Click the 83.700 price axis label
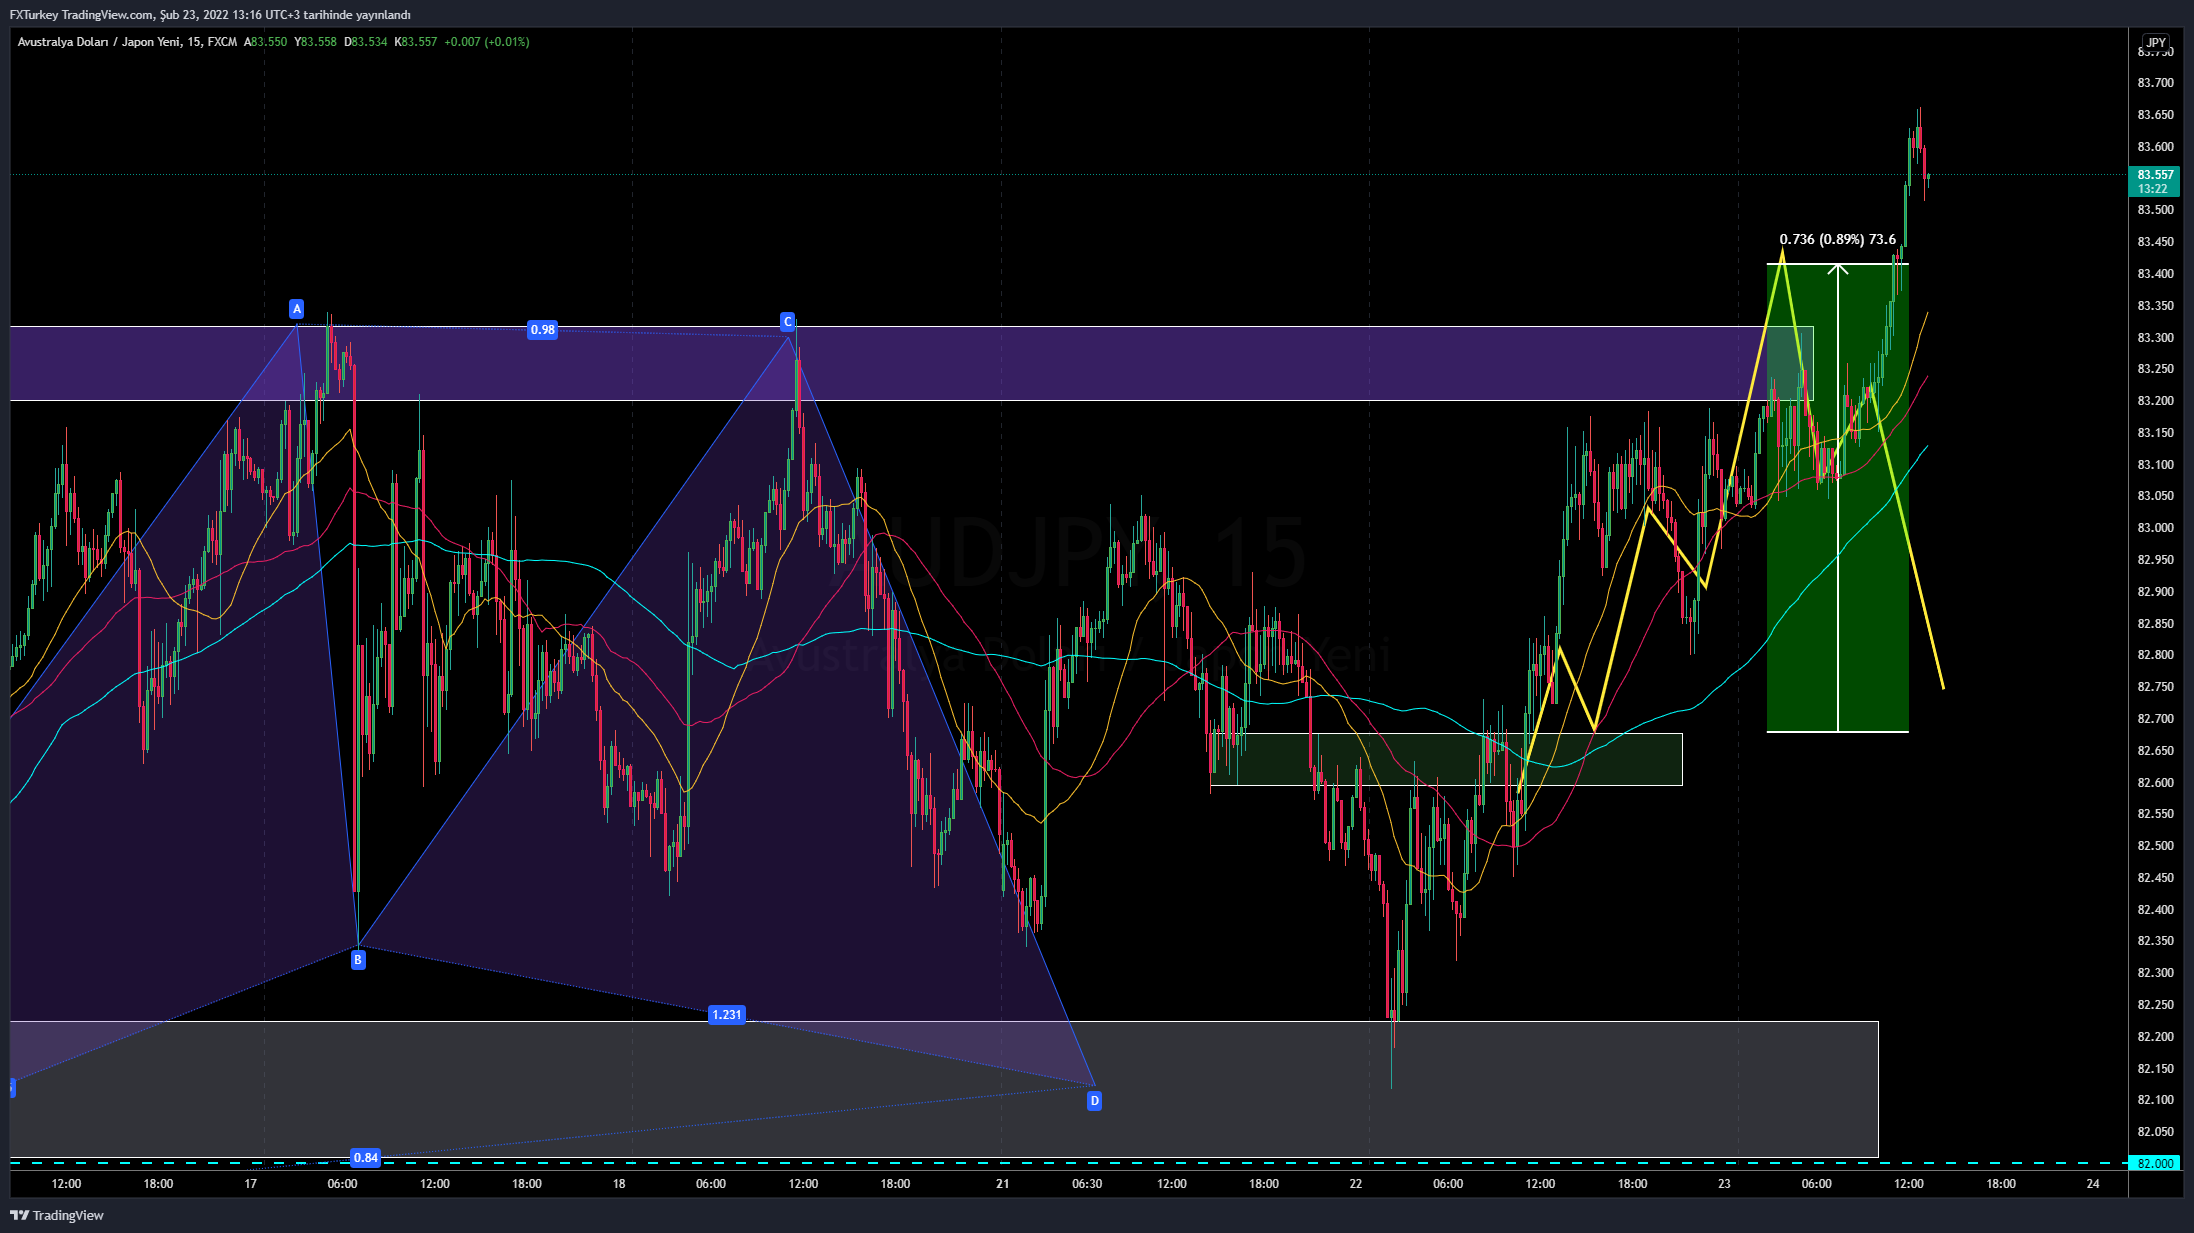 coord(2155,83)
